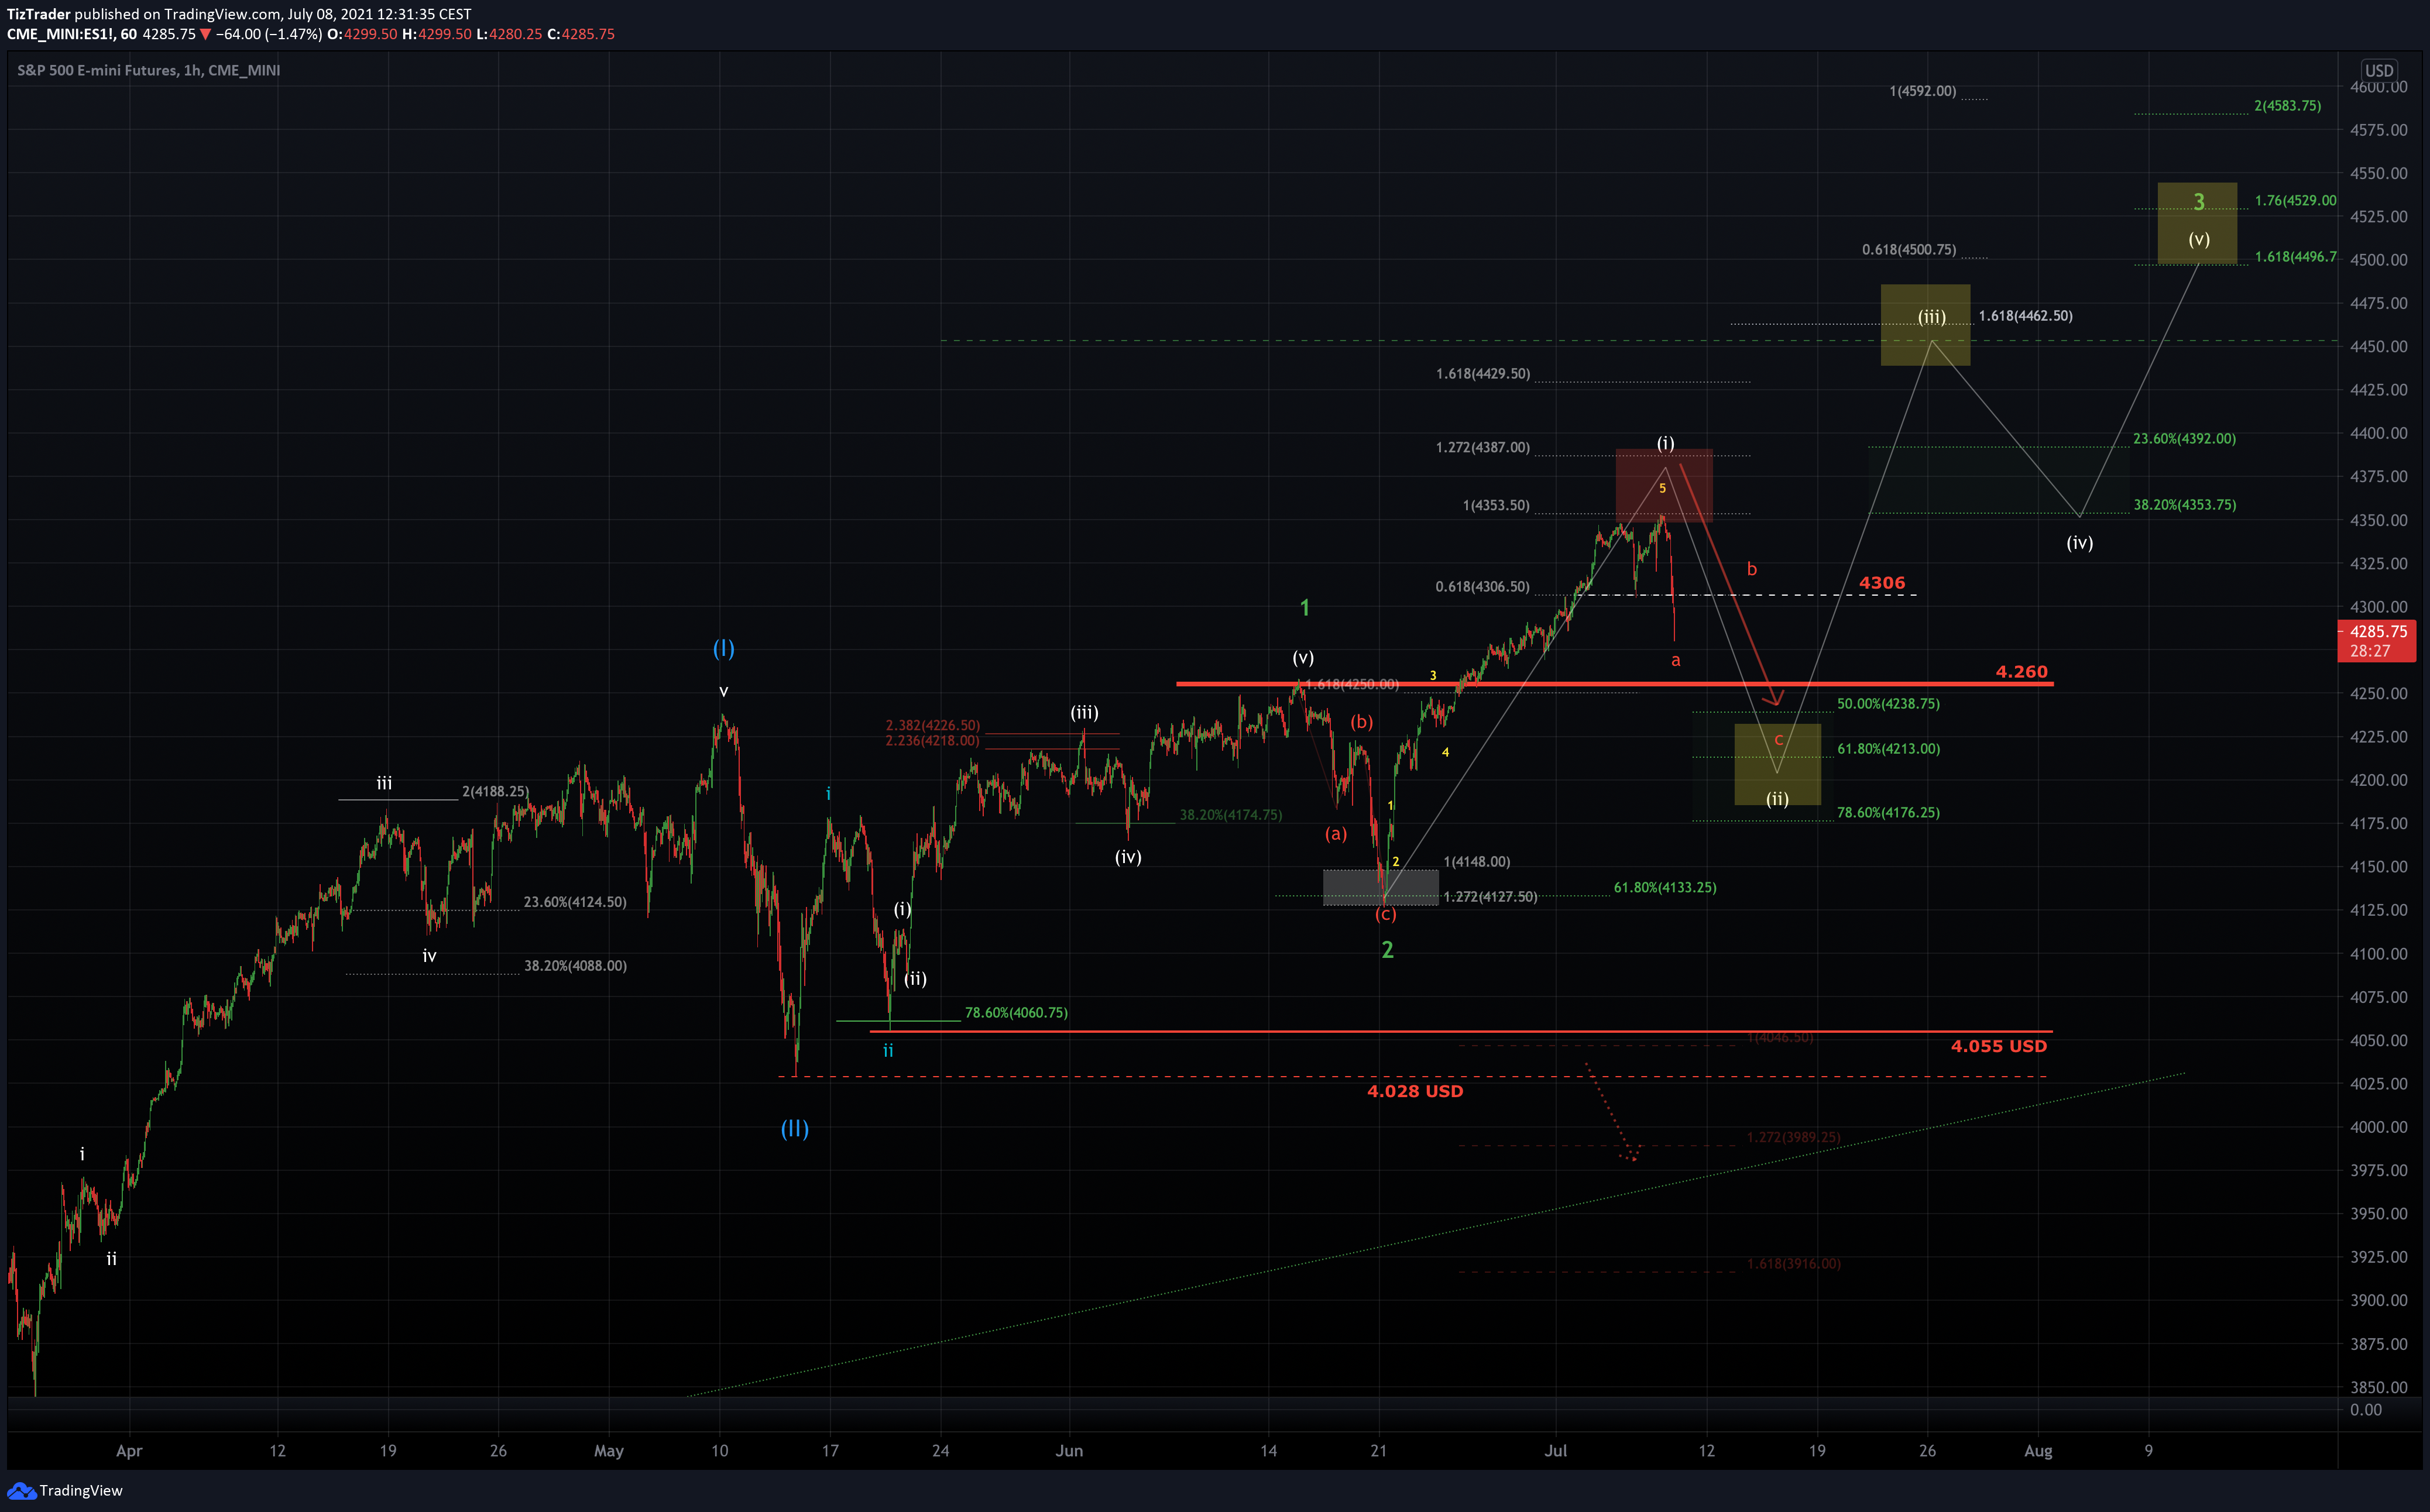This screenshot has width=2430, height=1512.
Task: Click the red '(b)' correction label
Action: [1361, 722]
